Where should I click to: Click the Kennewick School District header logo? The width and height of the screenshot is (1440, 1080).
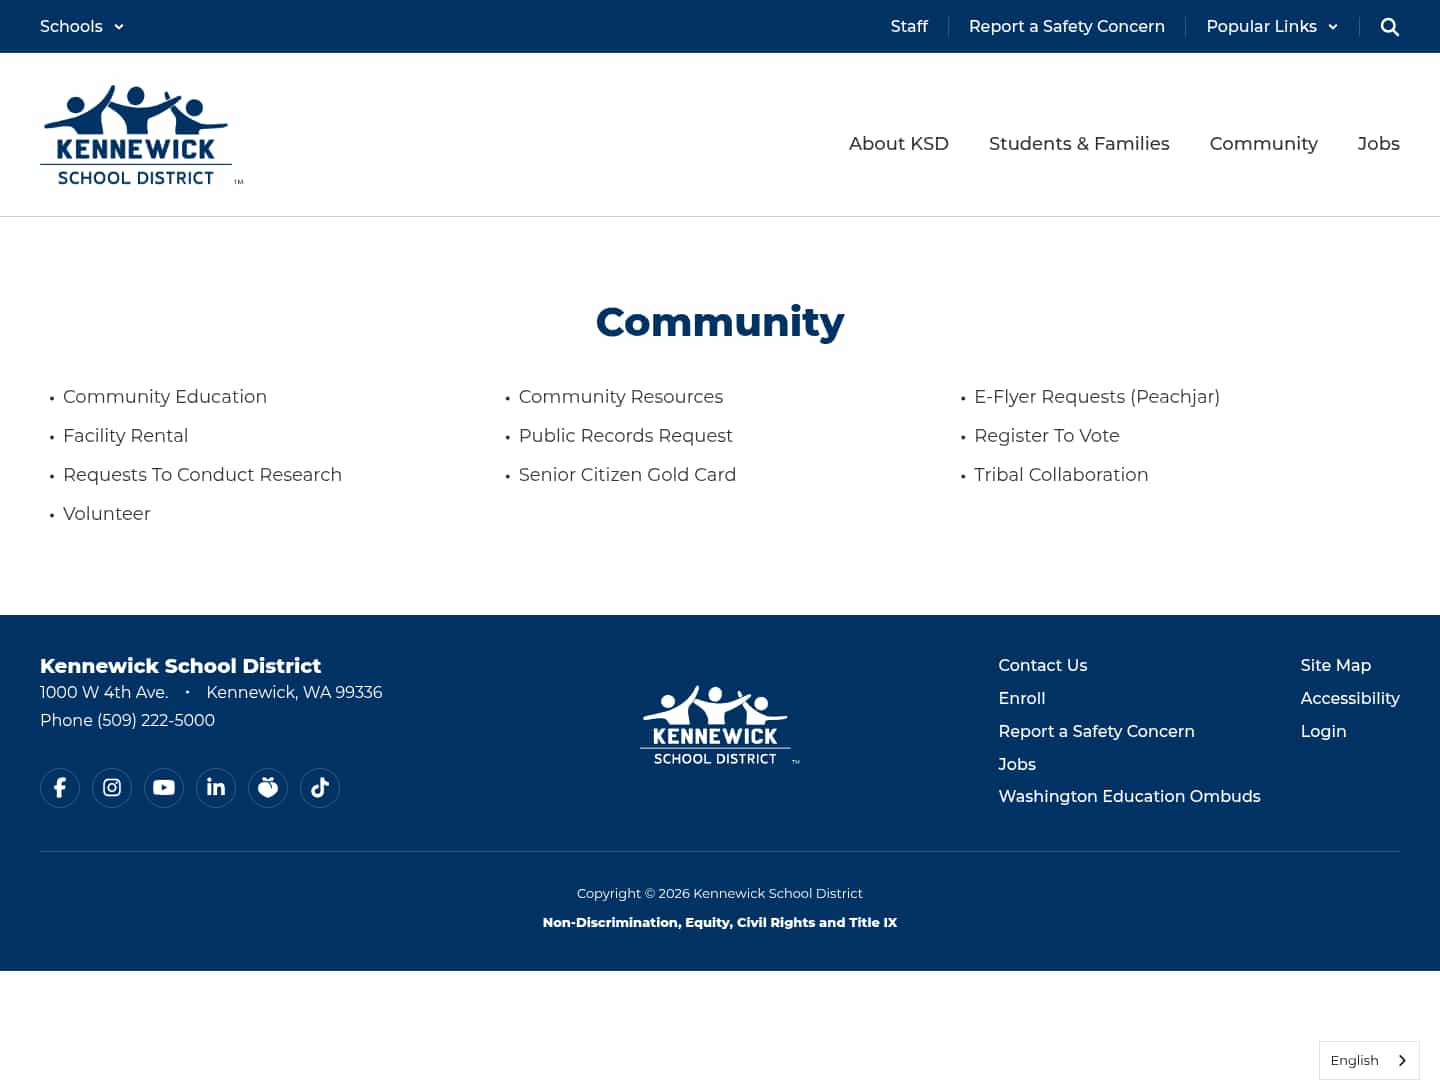click(x=140, y=134)
